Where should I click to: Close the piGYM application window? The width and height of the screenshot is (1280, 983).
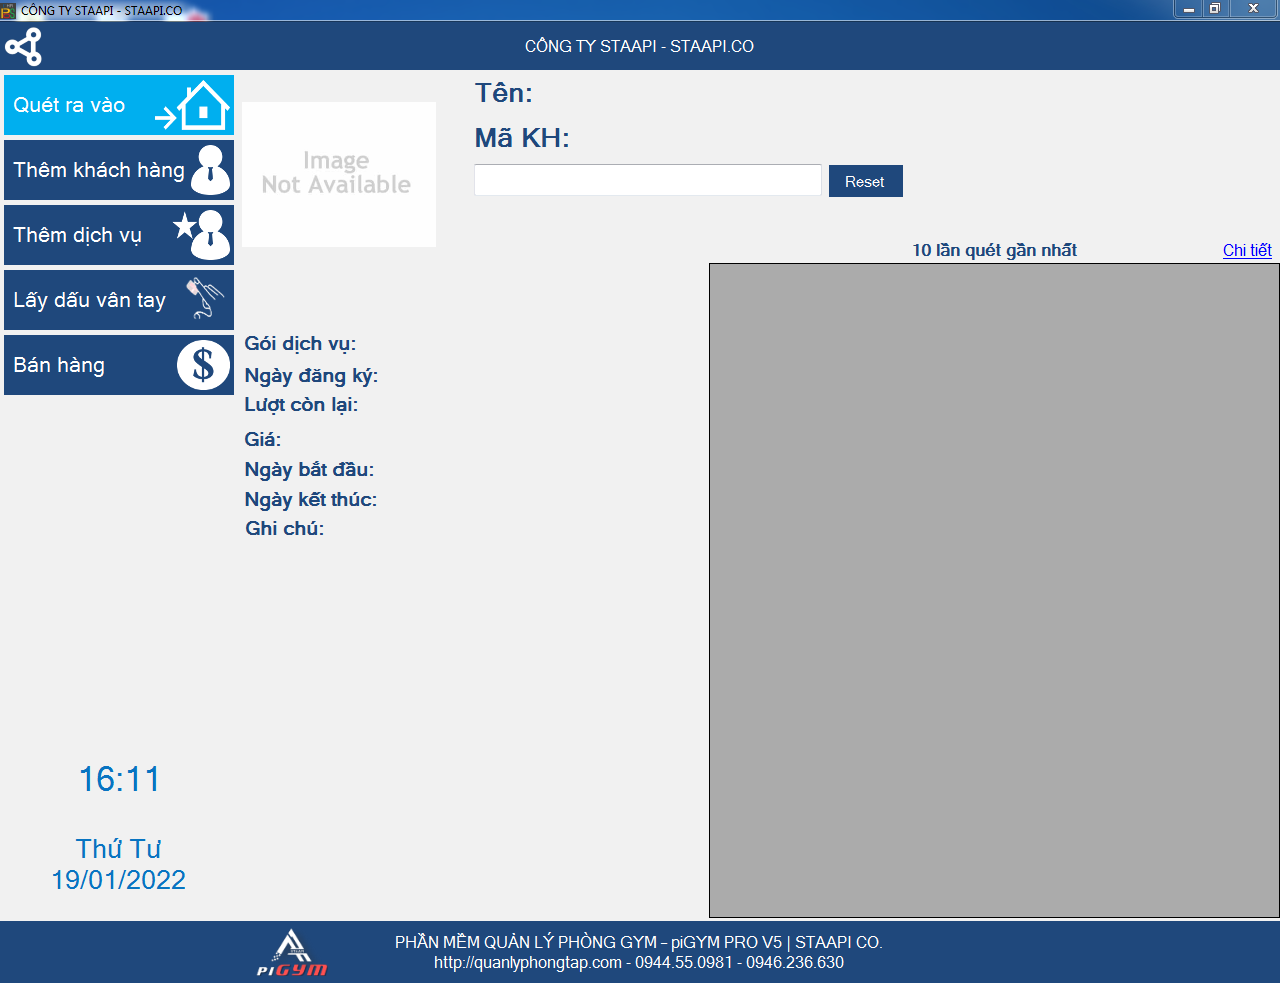pyautogui.click(x=1253, y=9)
